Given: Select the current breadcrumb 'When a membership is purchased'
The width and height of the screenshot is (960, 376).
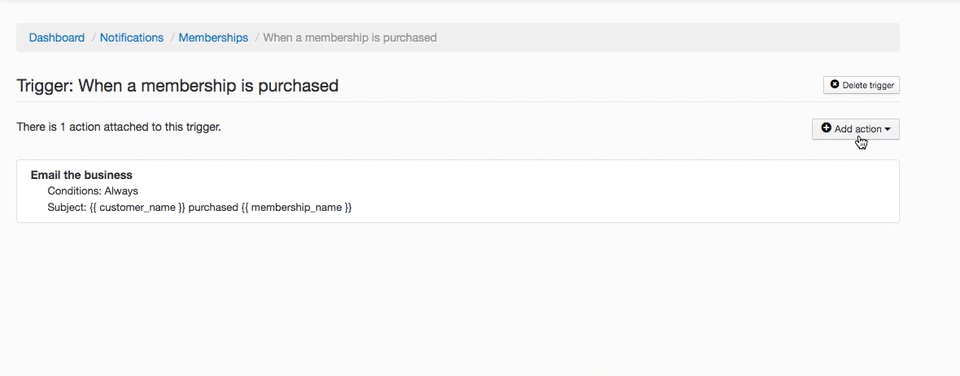Looking at the screenshot, I should pos(350,37).
